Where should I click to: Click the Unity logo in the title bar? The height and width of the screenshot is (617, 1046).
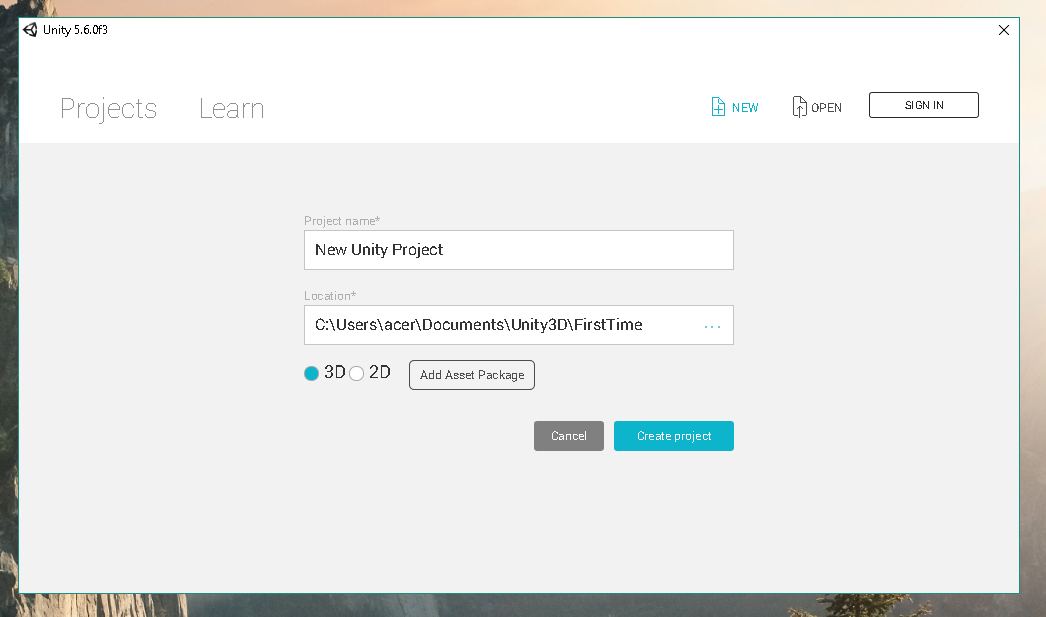(30, 30)
